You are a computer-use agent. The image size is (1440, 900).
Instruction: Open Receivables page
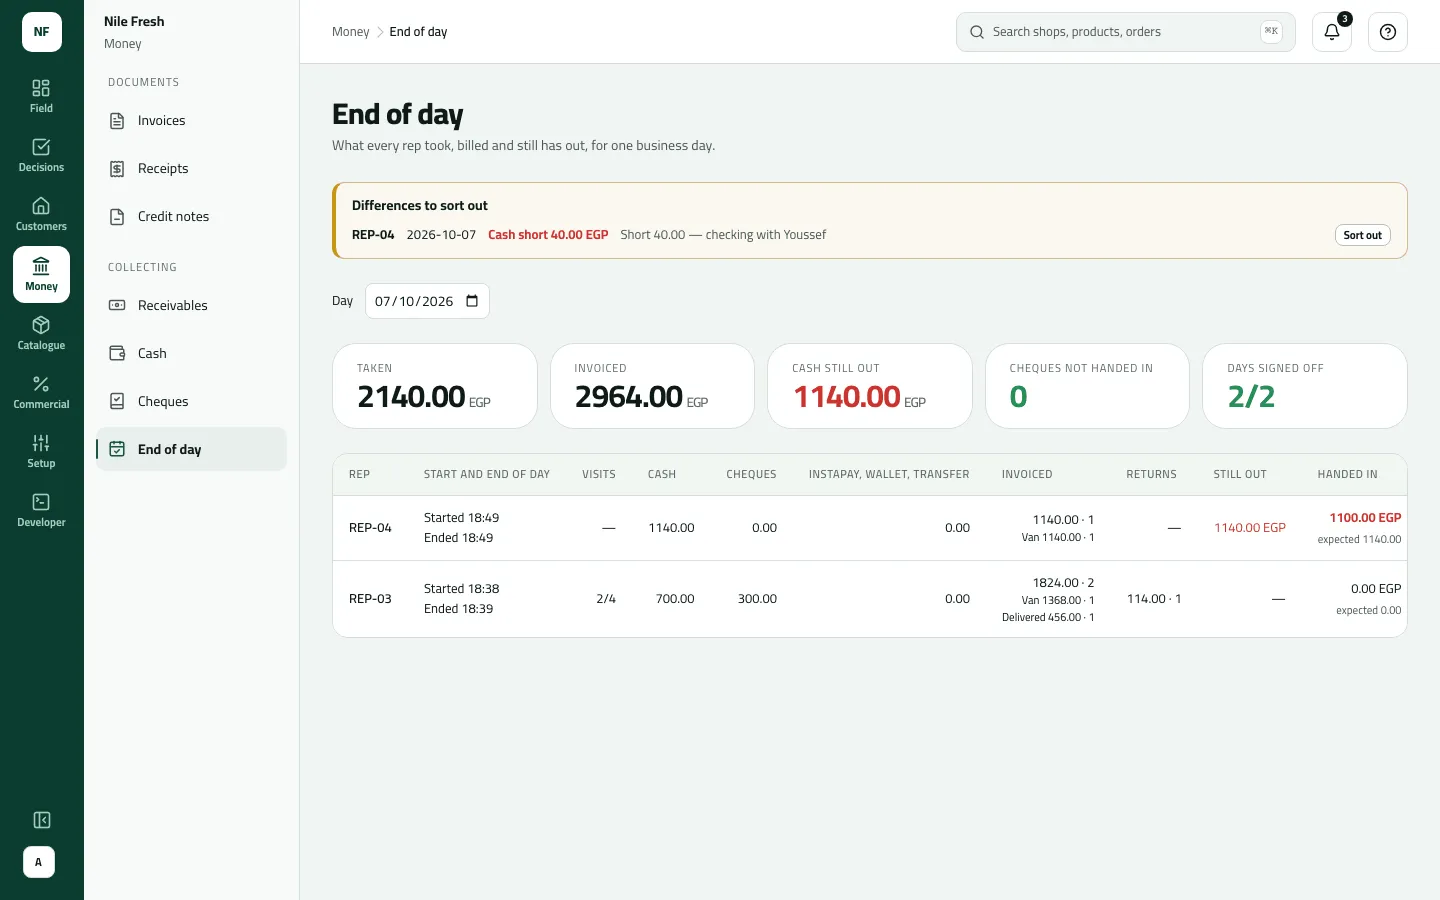pyautogui.click(x=191, y=305)
